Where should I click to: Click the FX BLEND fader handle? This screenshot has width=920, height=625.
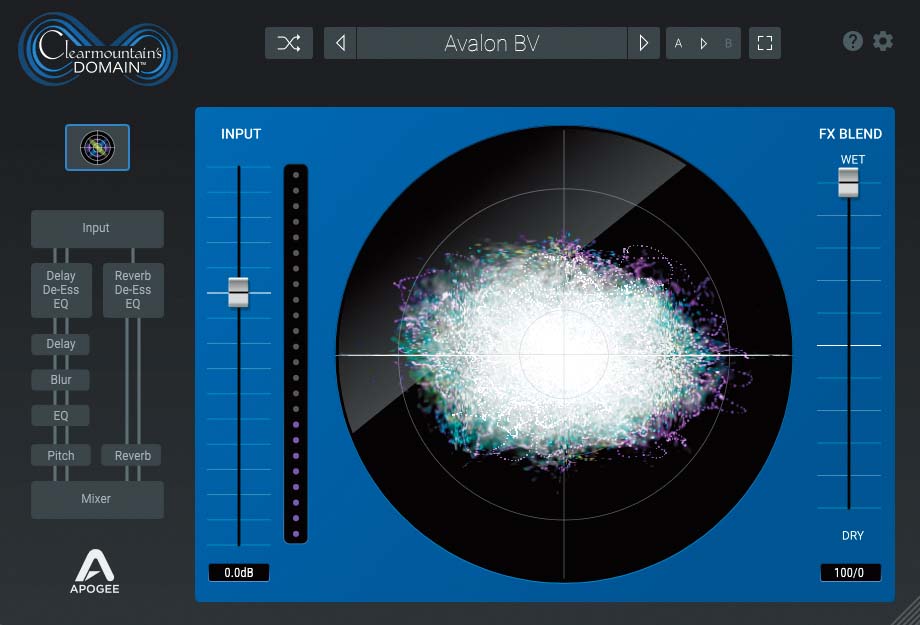click(848, 183)
